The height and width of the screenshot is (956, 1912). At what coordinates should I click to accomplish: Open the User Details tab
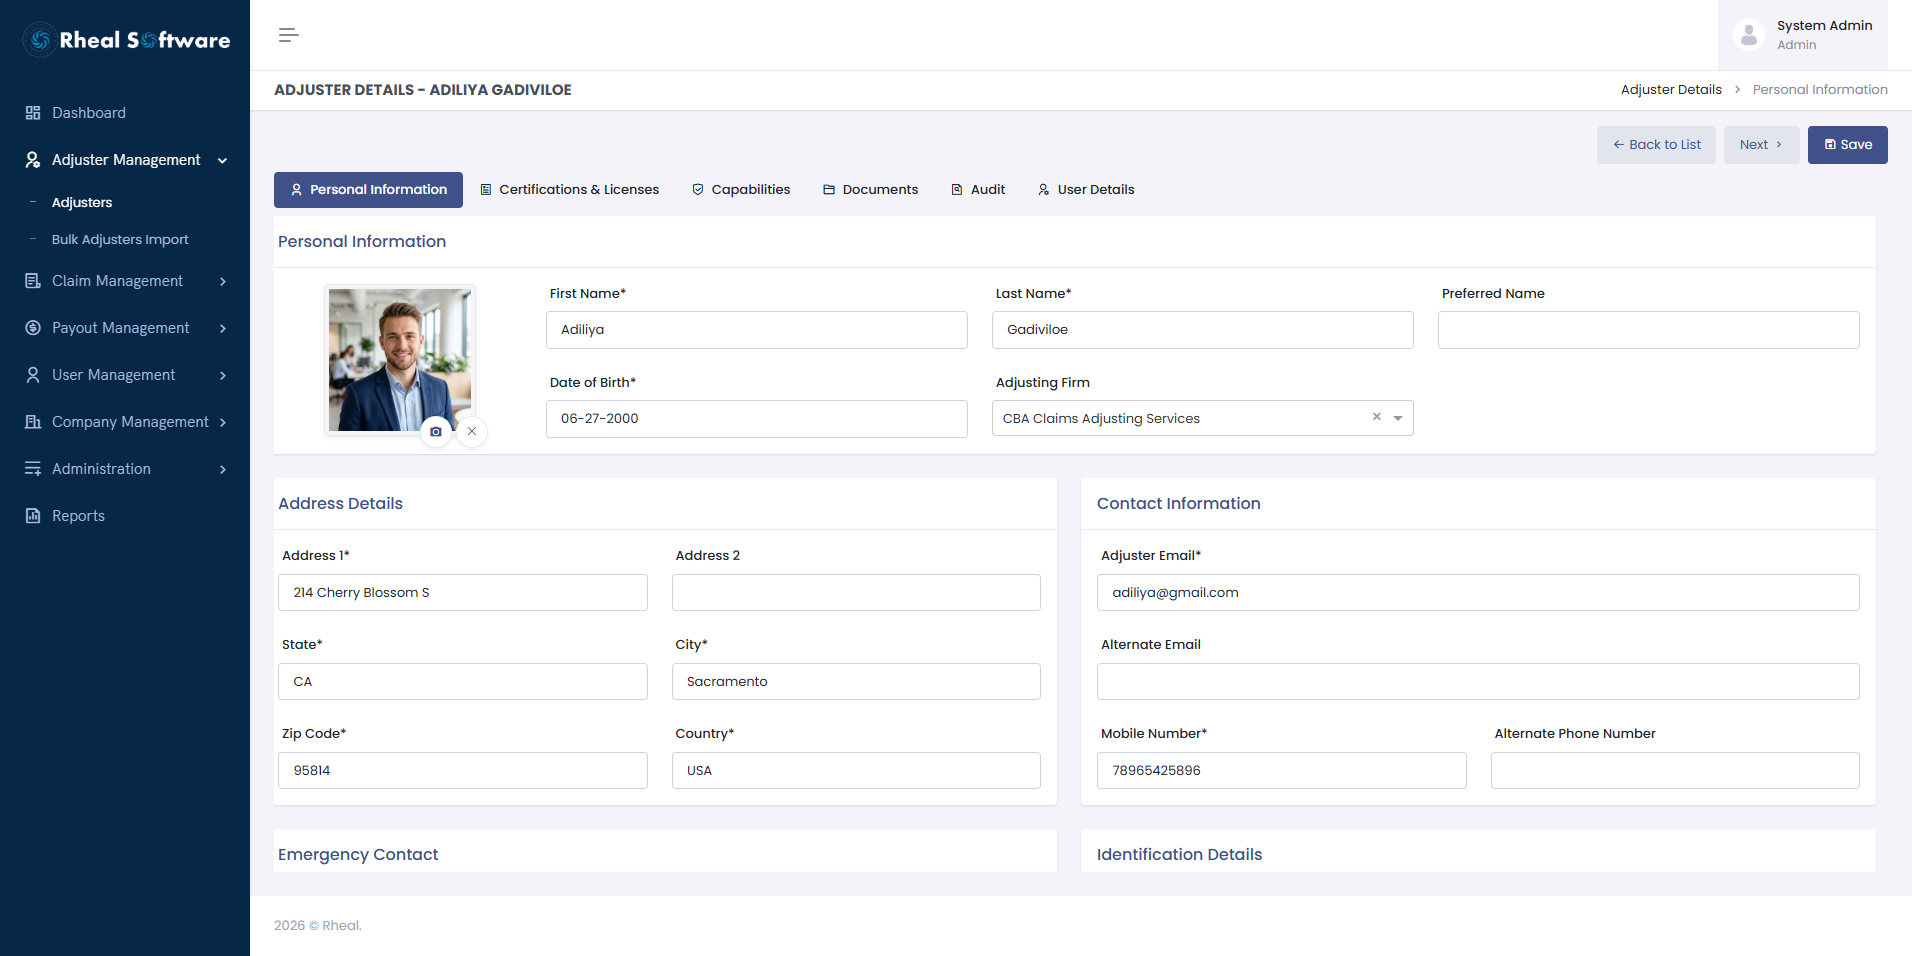(x=1086, y=190)
